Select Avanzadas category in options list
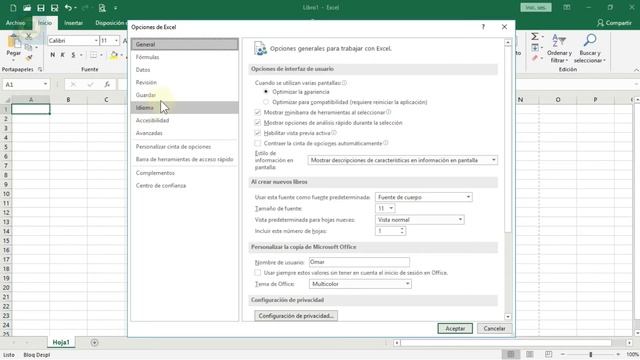 tap(184, 133)
